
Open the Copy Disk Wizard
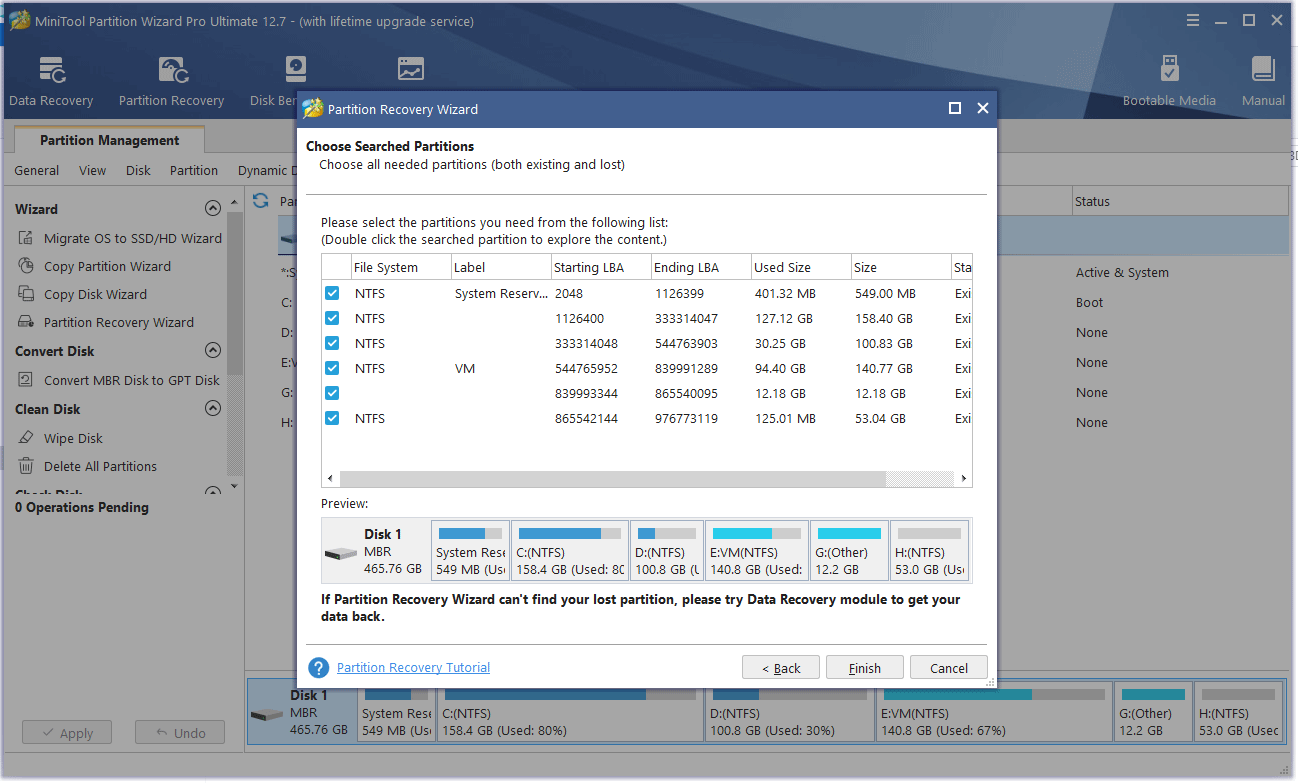[x=97, y=293]
